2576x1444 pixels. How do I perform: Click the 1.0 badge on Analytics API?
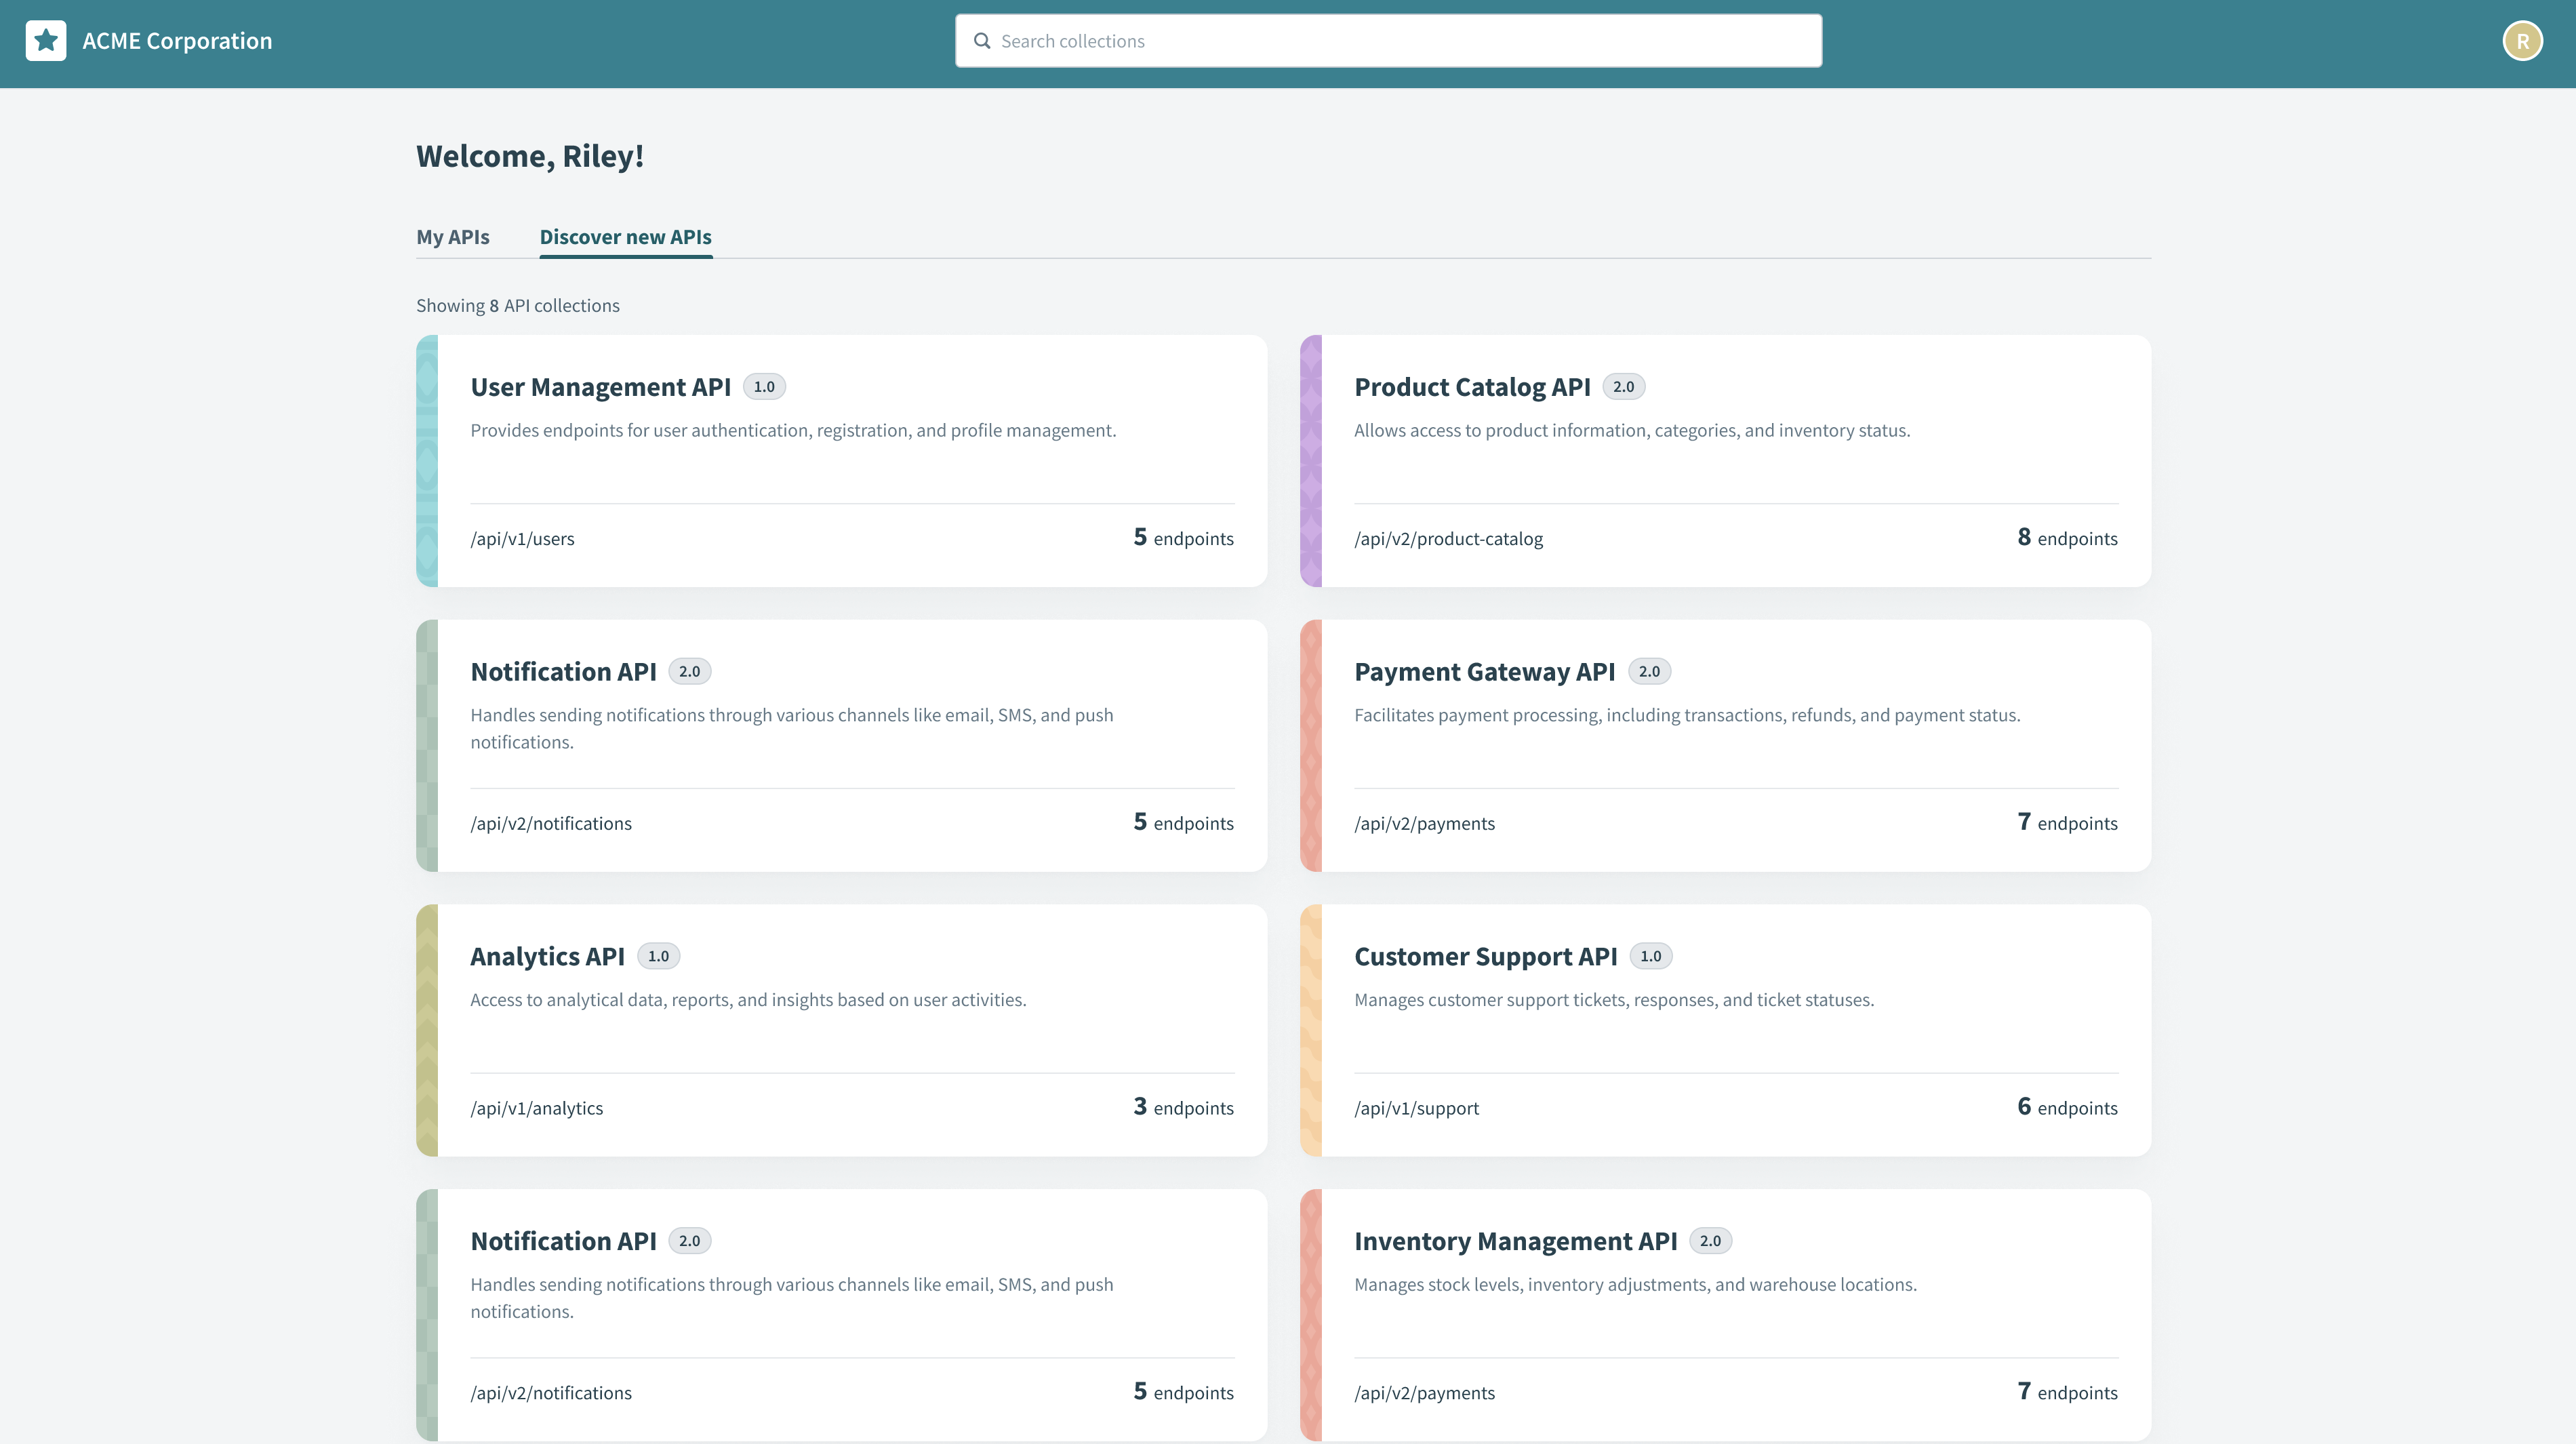(659, 955)
